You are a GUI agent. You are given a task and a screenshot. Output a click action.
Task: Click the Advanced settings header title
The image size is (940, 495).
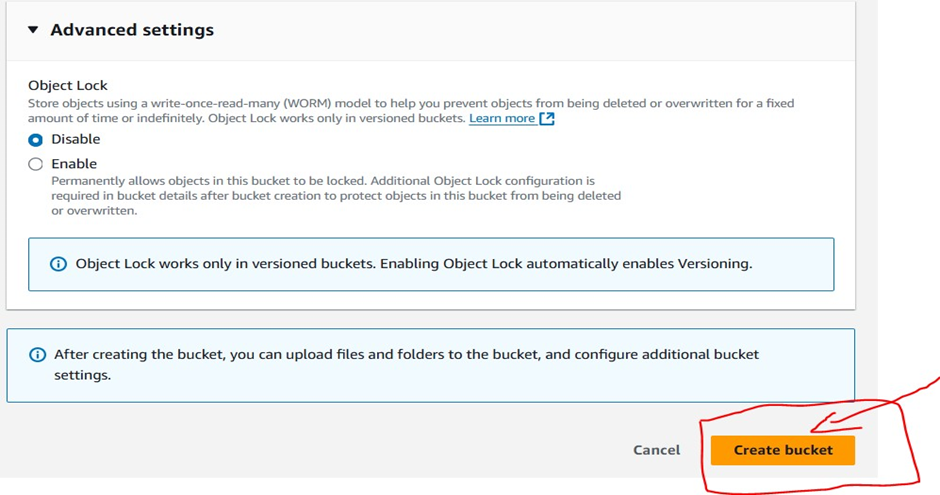pos(132,30)
